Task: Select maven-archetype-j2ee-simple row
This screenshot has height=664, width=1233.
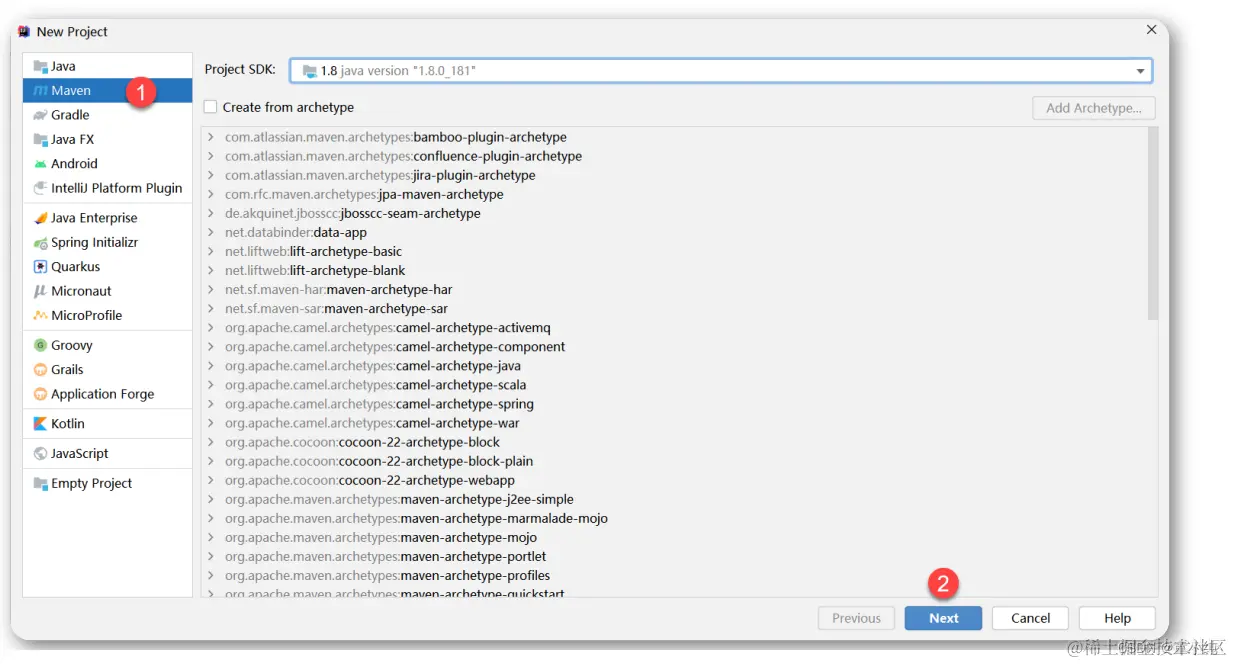Action: click(x=674, y=499)
